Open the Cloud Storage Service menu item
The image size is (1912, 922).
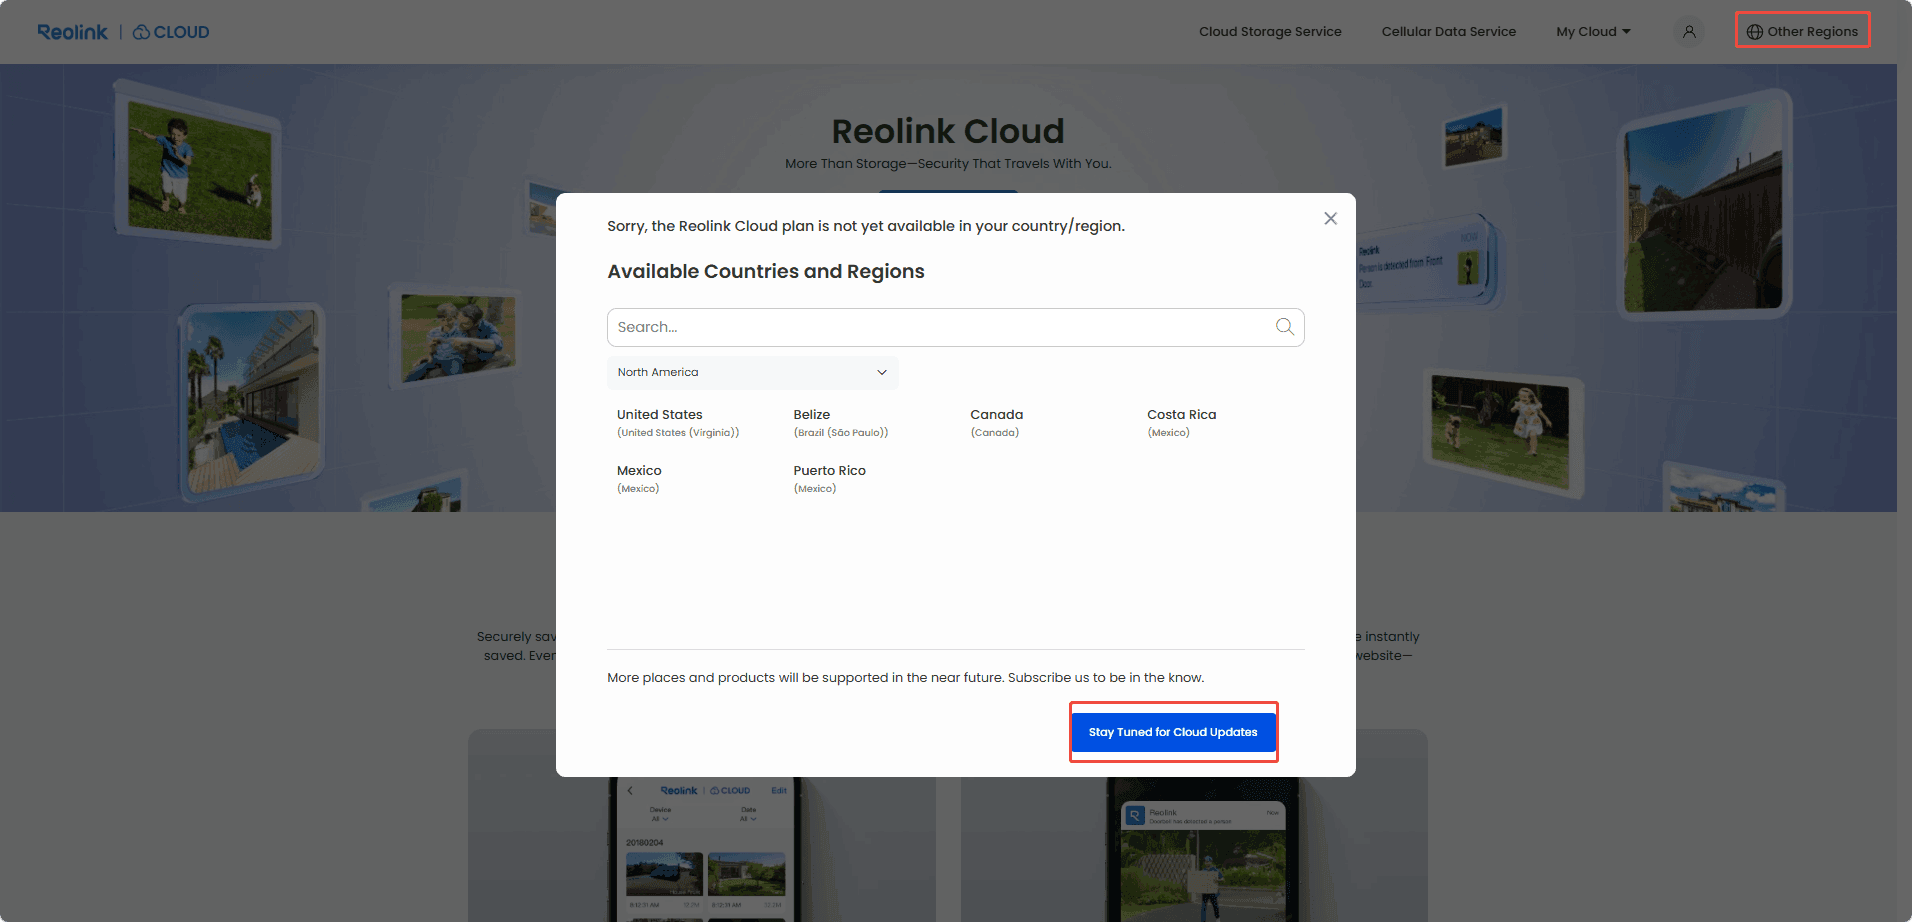1270,31
